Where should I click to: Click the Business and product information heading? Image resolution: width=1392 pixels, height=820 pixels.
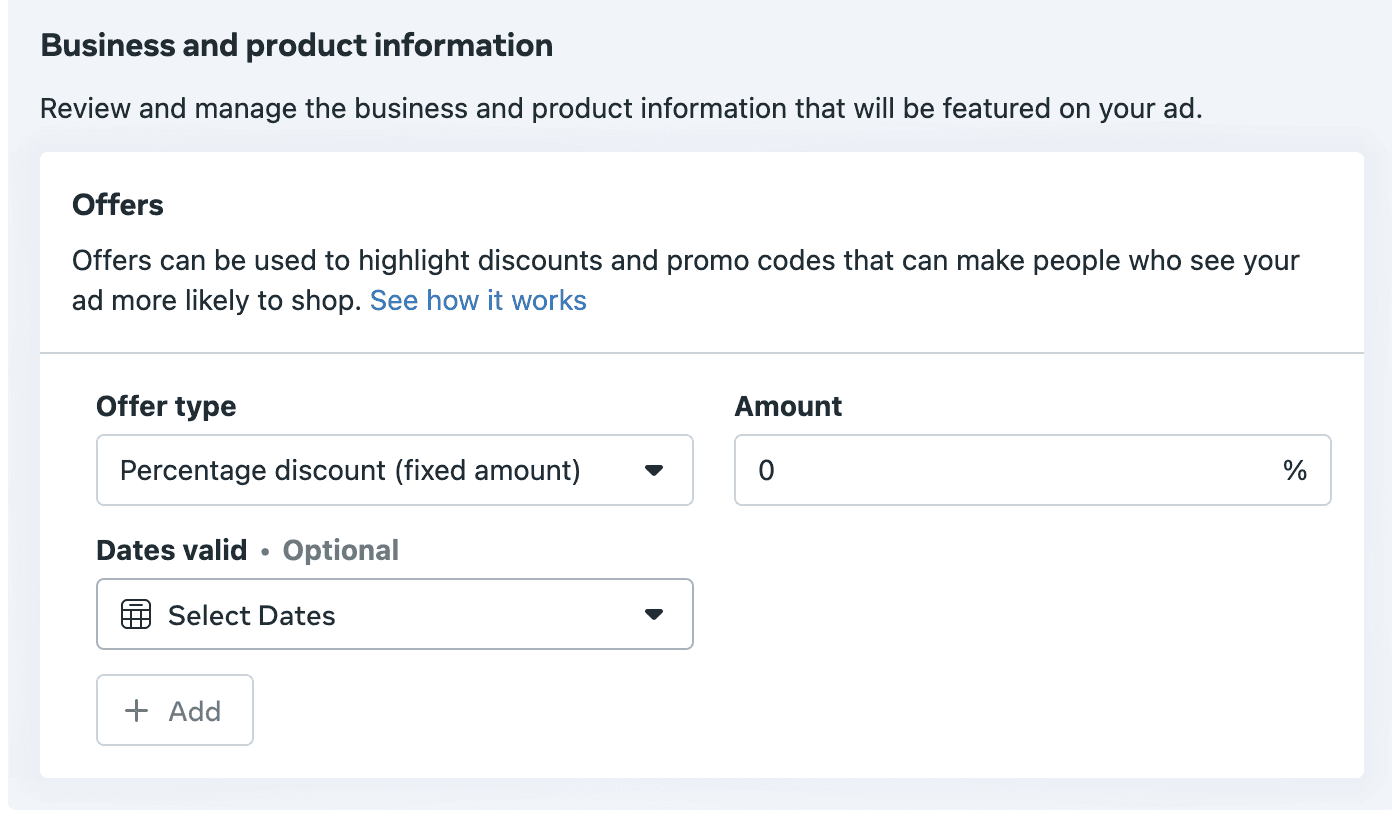tap(296, 45)
